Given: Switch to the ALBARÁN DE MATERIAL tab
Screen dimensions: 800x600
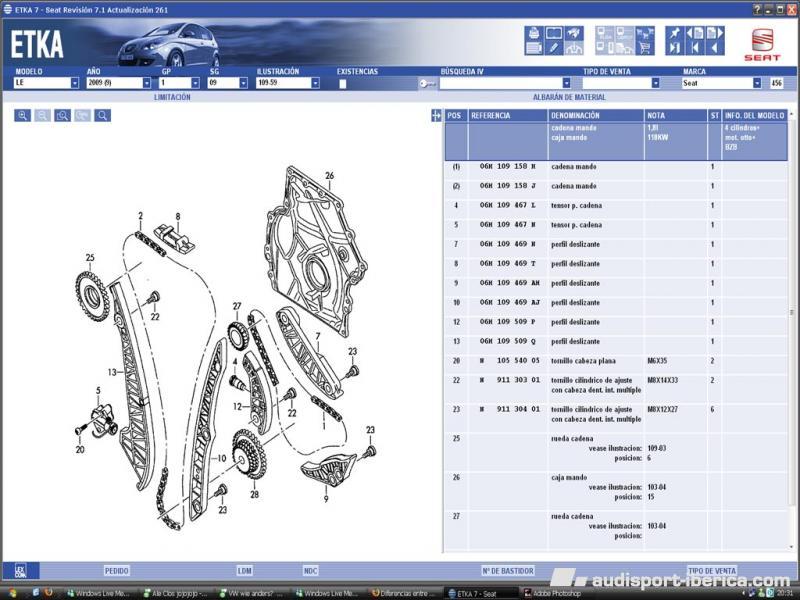Looking at the screenshot, I should point(569,97).
